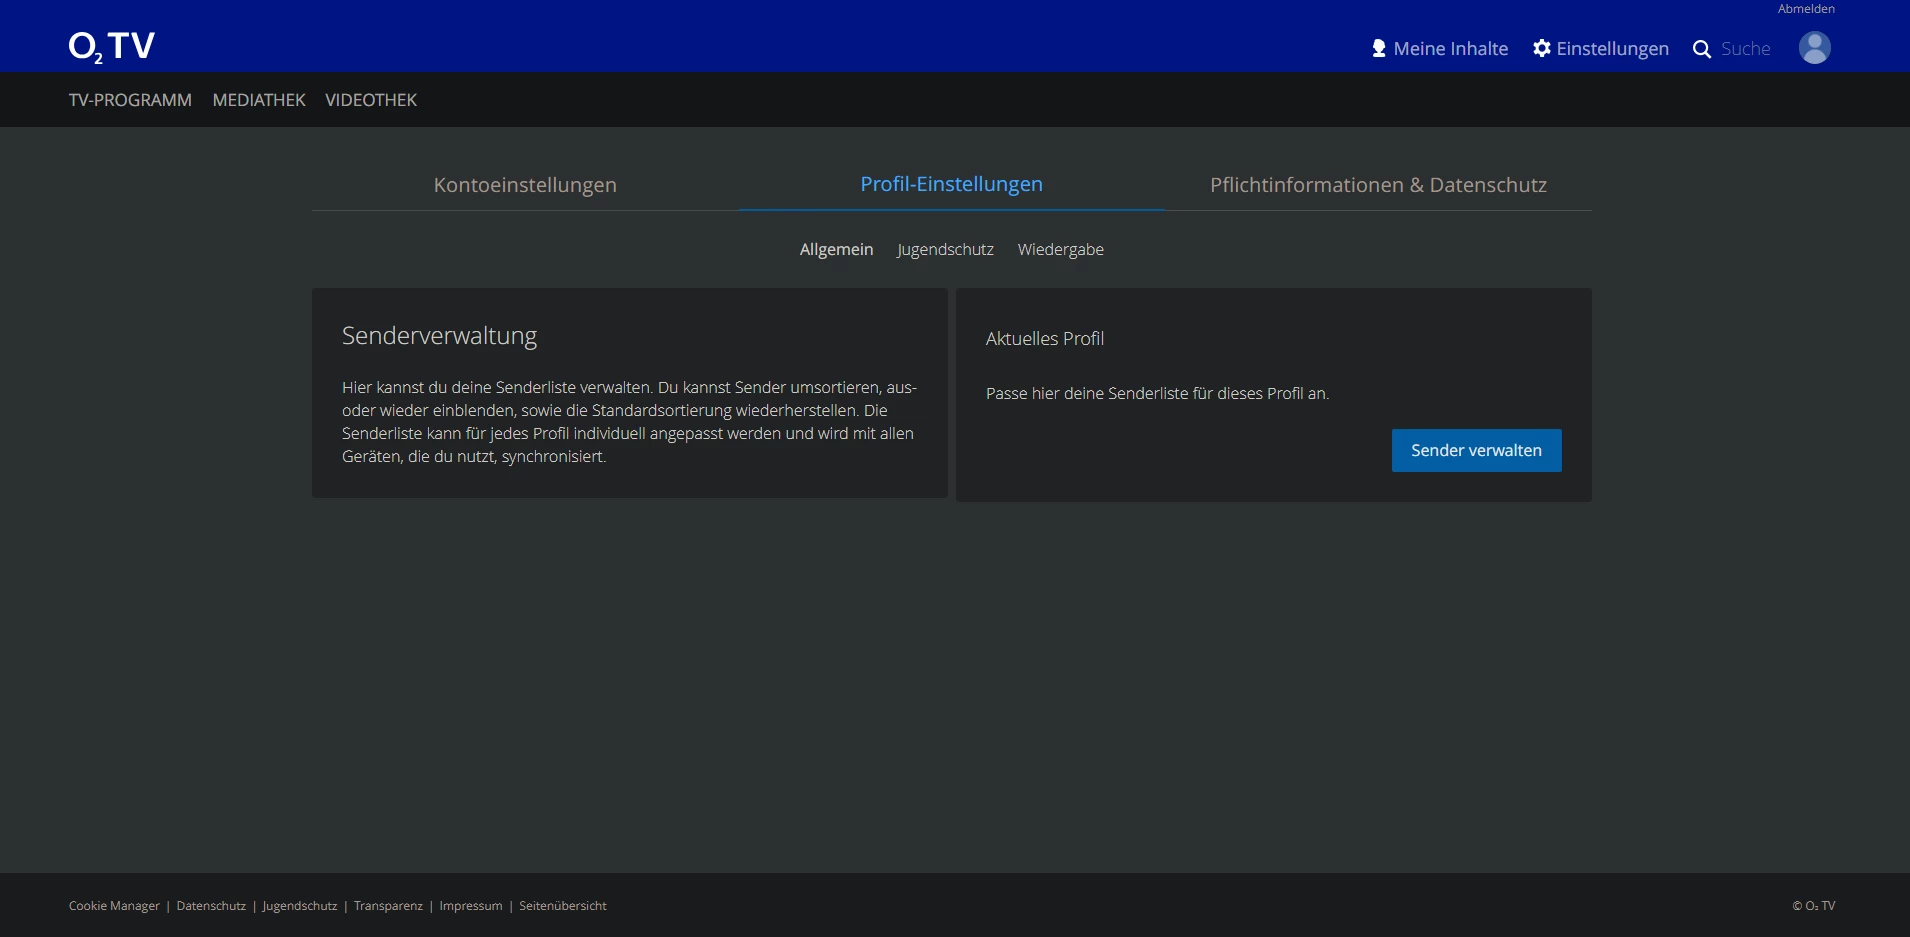The height and width of the screenshot is (937, 1910).
Task: Focus the Suche search field
Action: [1746, 49]
